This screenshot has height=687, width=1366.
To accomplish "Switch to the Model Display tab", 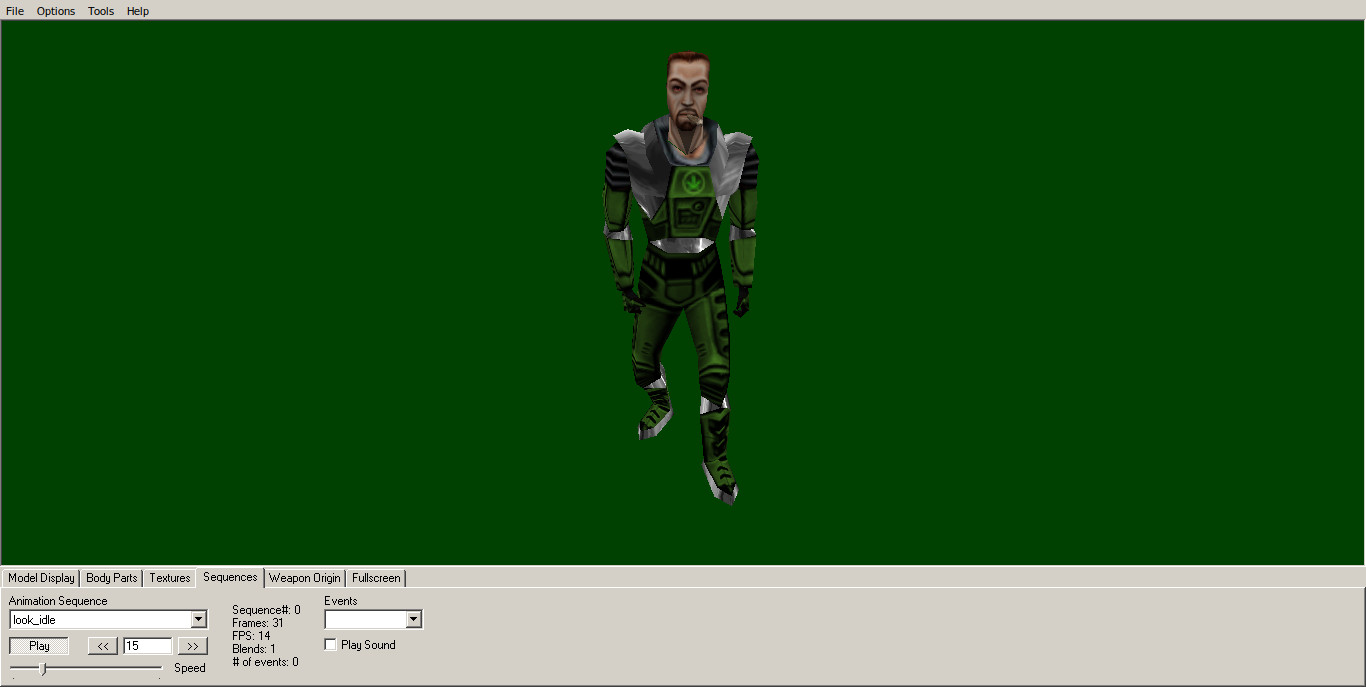I will click(40, 578).
